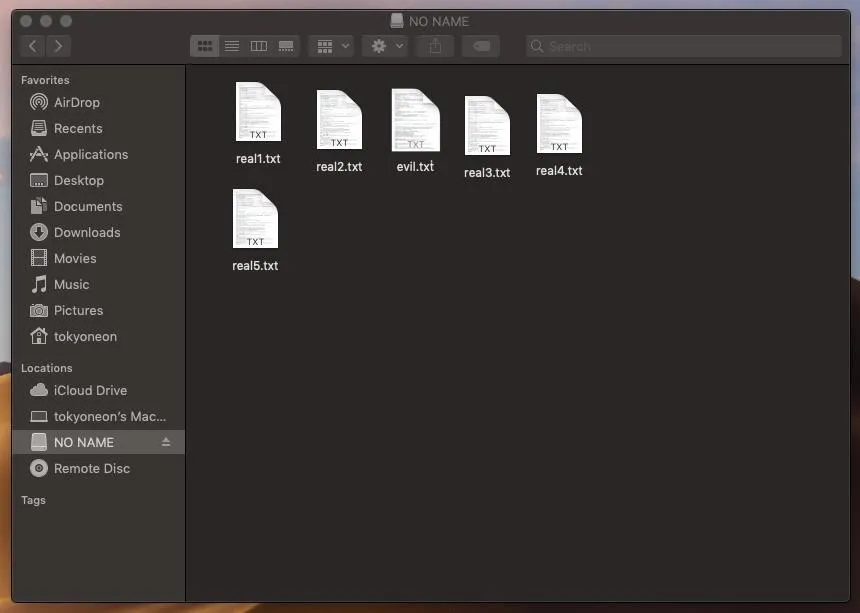This screenshot has width=860, height=613.
Task: Eject the NO NAME volume
Action: (x=166, y=442)
